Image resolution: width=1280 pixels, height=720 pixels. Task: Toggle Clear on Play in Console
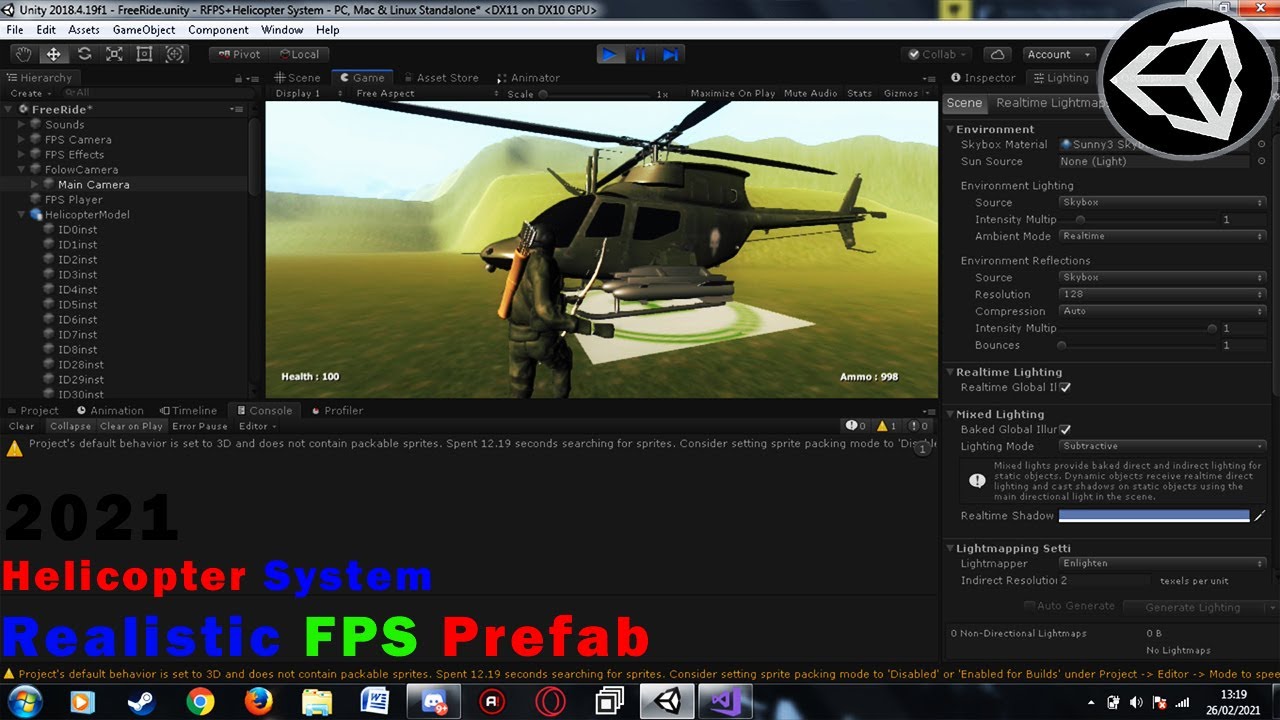tap(131, 426)
